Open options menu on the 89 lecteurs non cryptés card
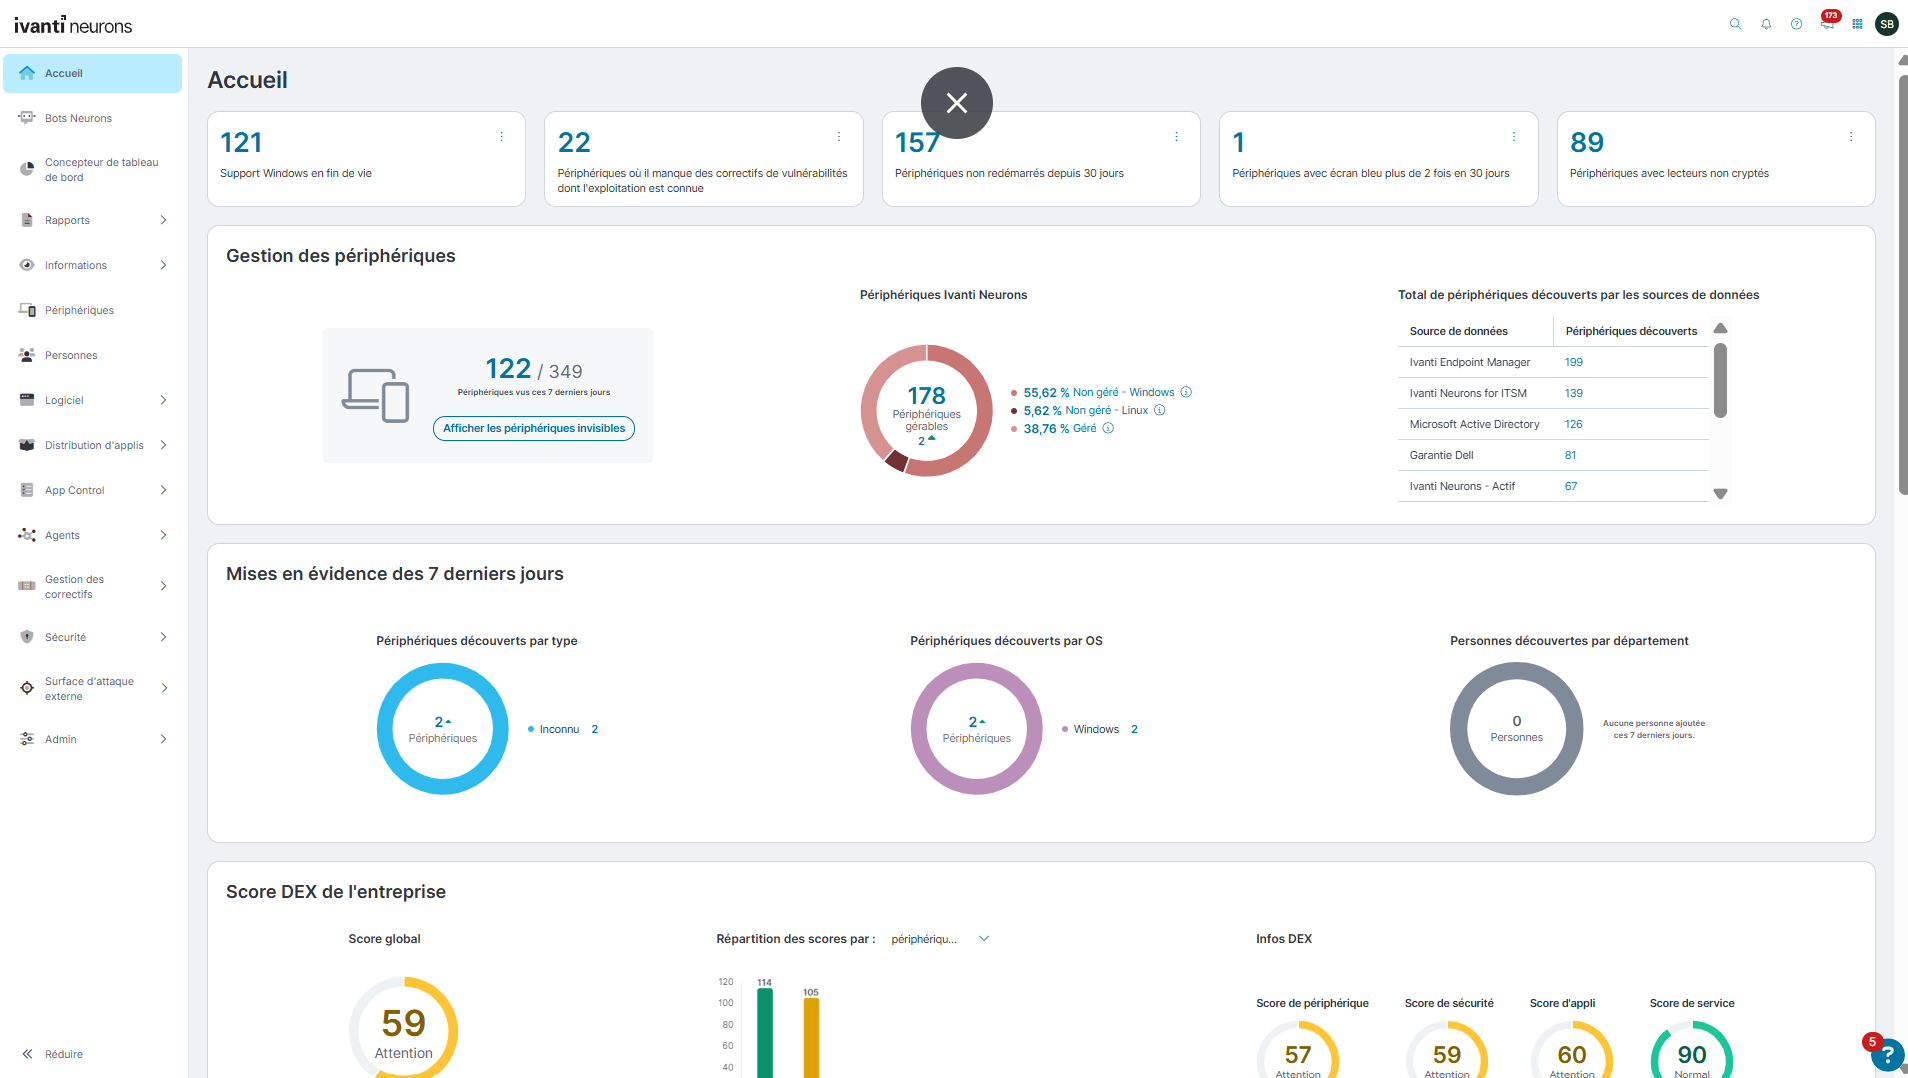1908x1078 pixels. (1851, 137)
